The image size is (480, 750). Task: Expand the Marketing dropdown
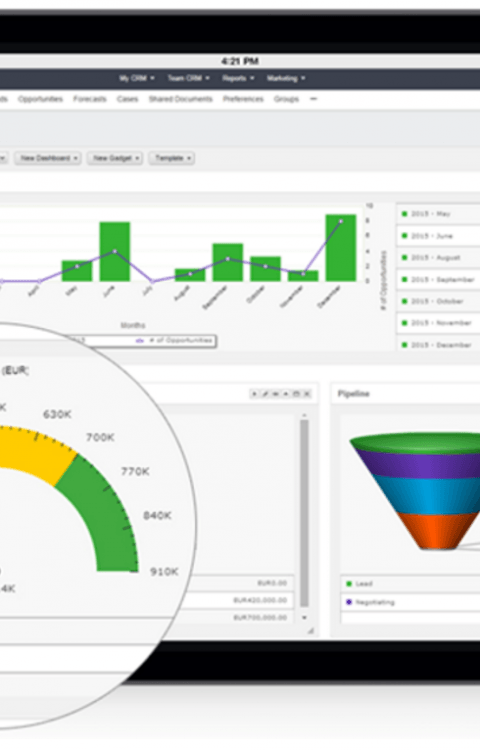tap(286, 78)
